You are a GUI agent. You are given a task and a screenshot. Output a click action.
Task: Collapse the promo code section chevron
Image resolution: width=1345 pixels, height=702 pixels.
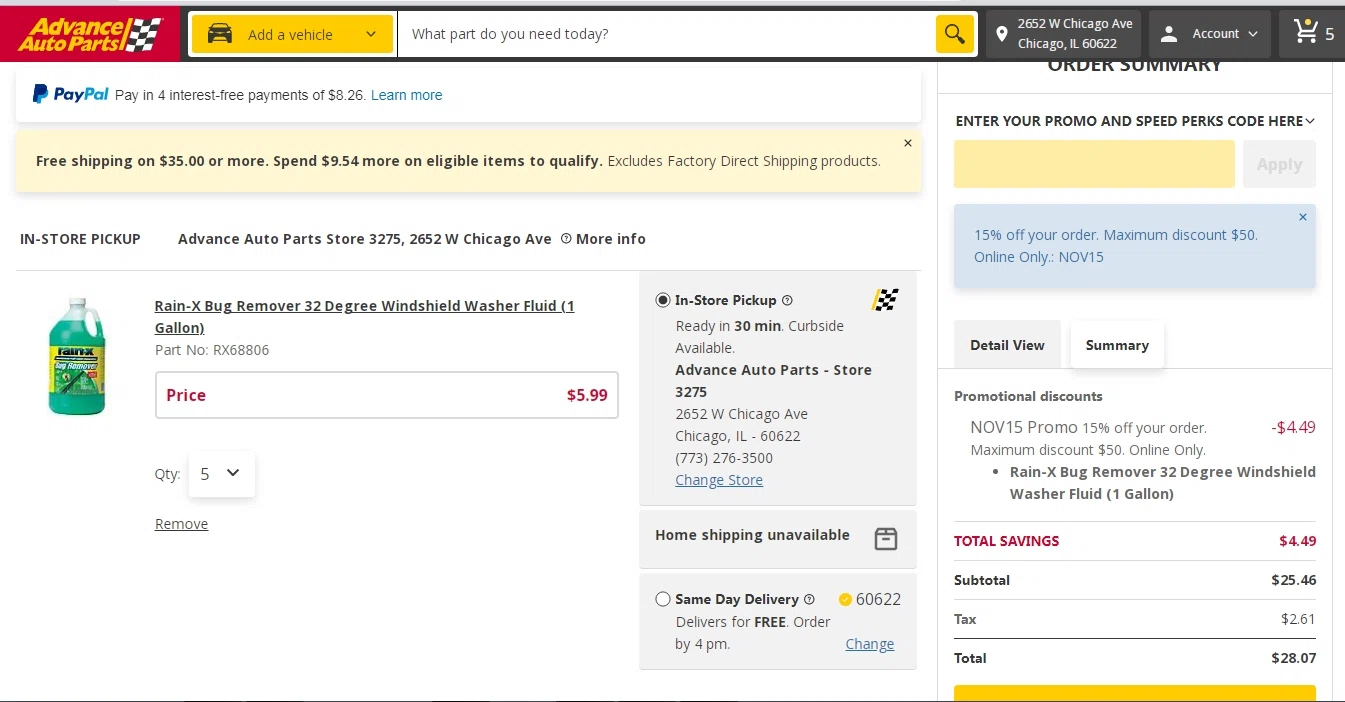pos(1310,121)
